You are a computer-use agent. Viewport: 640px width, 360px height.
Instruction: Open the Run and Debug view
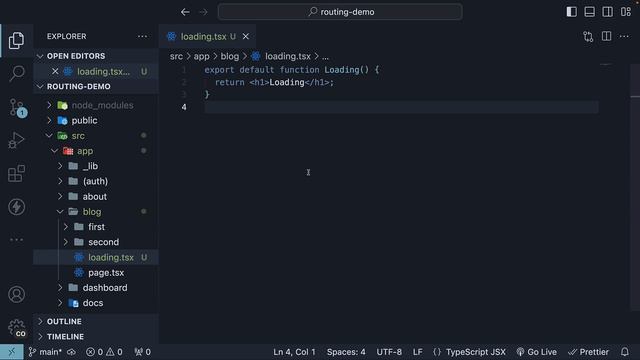(16, 140)
